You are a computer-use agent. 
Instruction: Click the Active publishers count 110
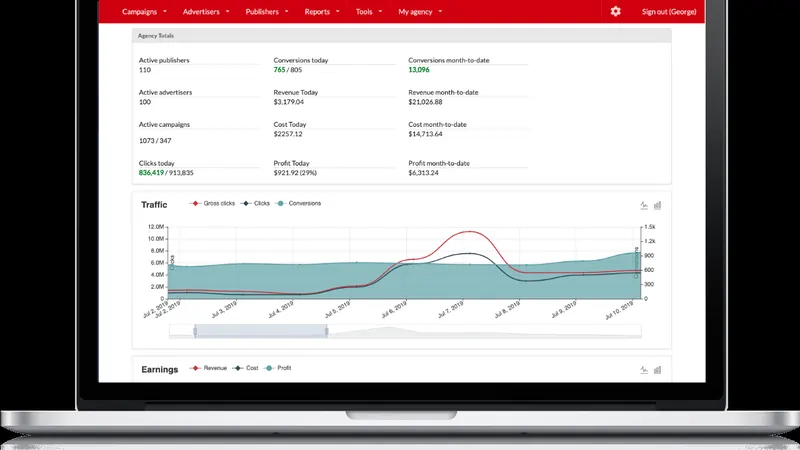(x=145, y=70)
